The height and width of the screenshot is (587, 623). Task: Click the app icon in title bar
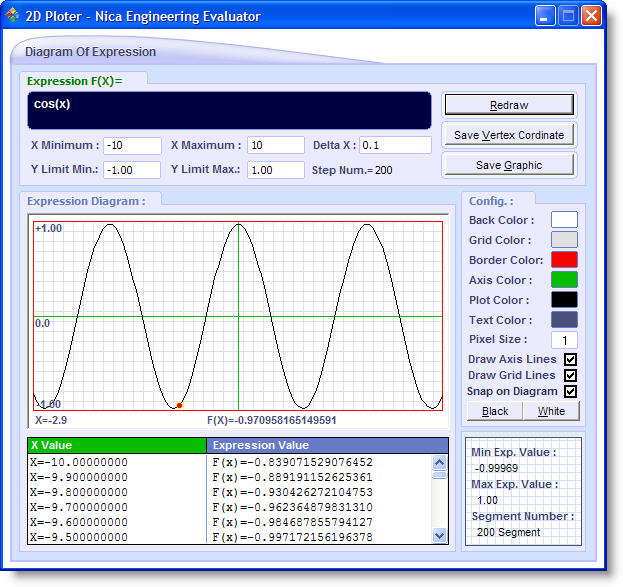coord(13,16)
